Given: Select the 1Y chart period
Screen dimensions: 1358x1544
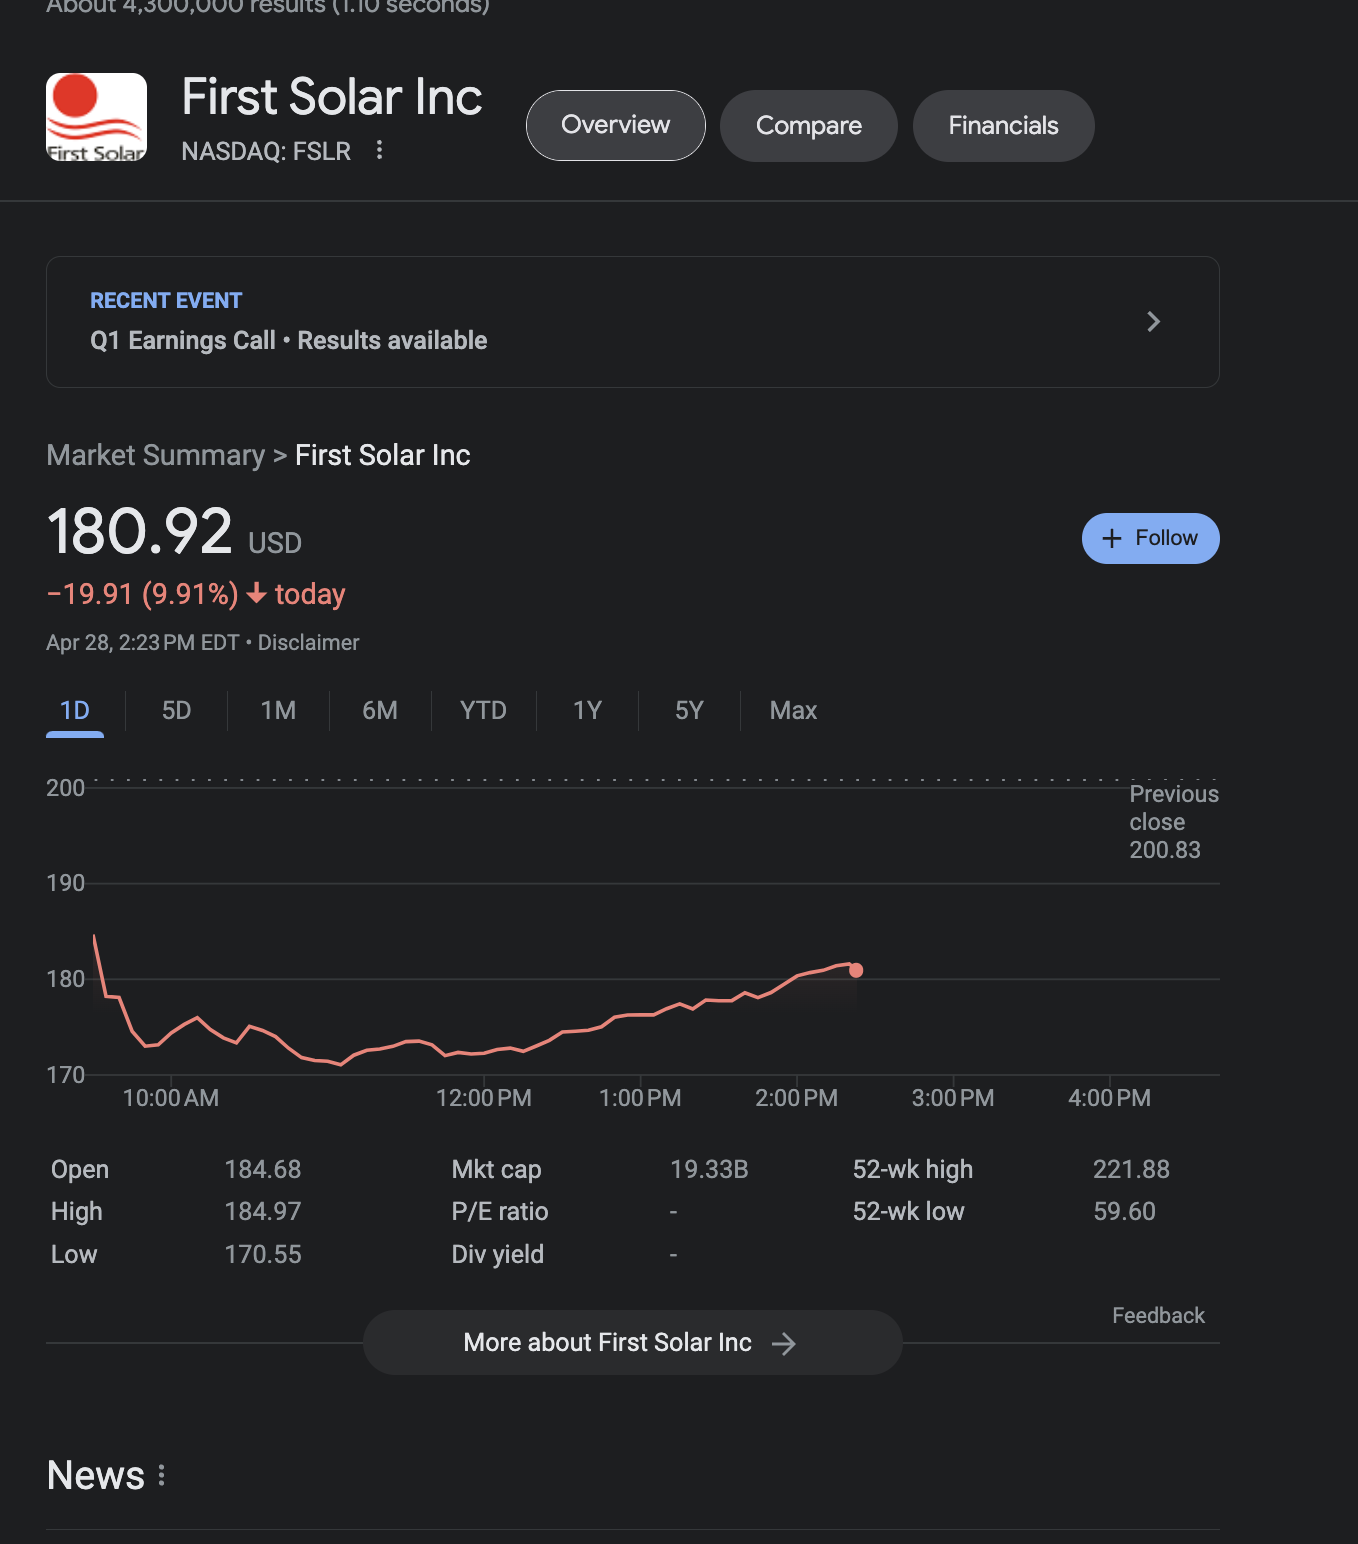Looking at the screenshot, I should pyautogui.click(x=587, y=710).
